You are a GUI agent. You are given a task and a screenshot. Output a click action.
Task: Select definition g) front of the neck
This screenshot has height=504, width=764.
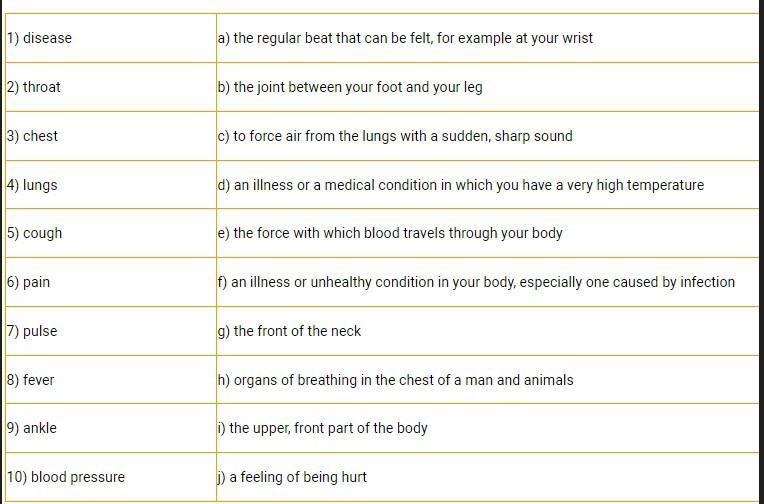[x=289, y=331]
